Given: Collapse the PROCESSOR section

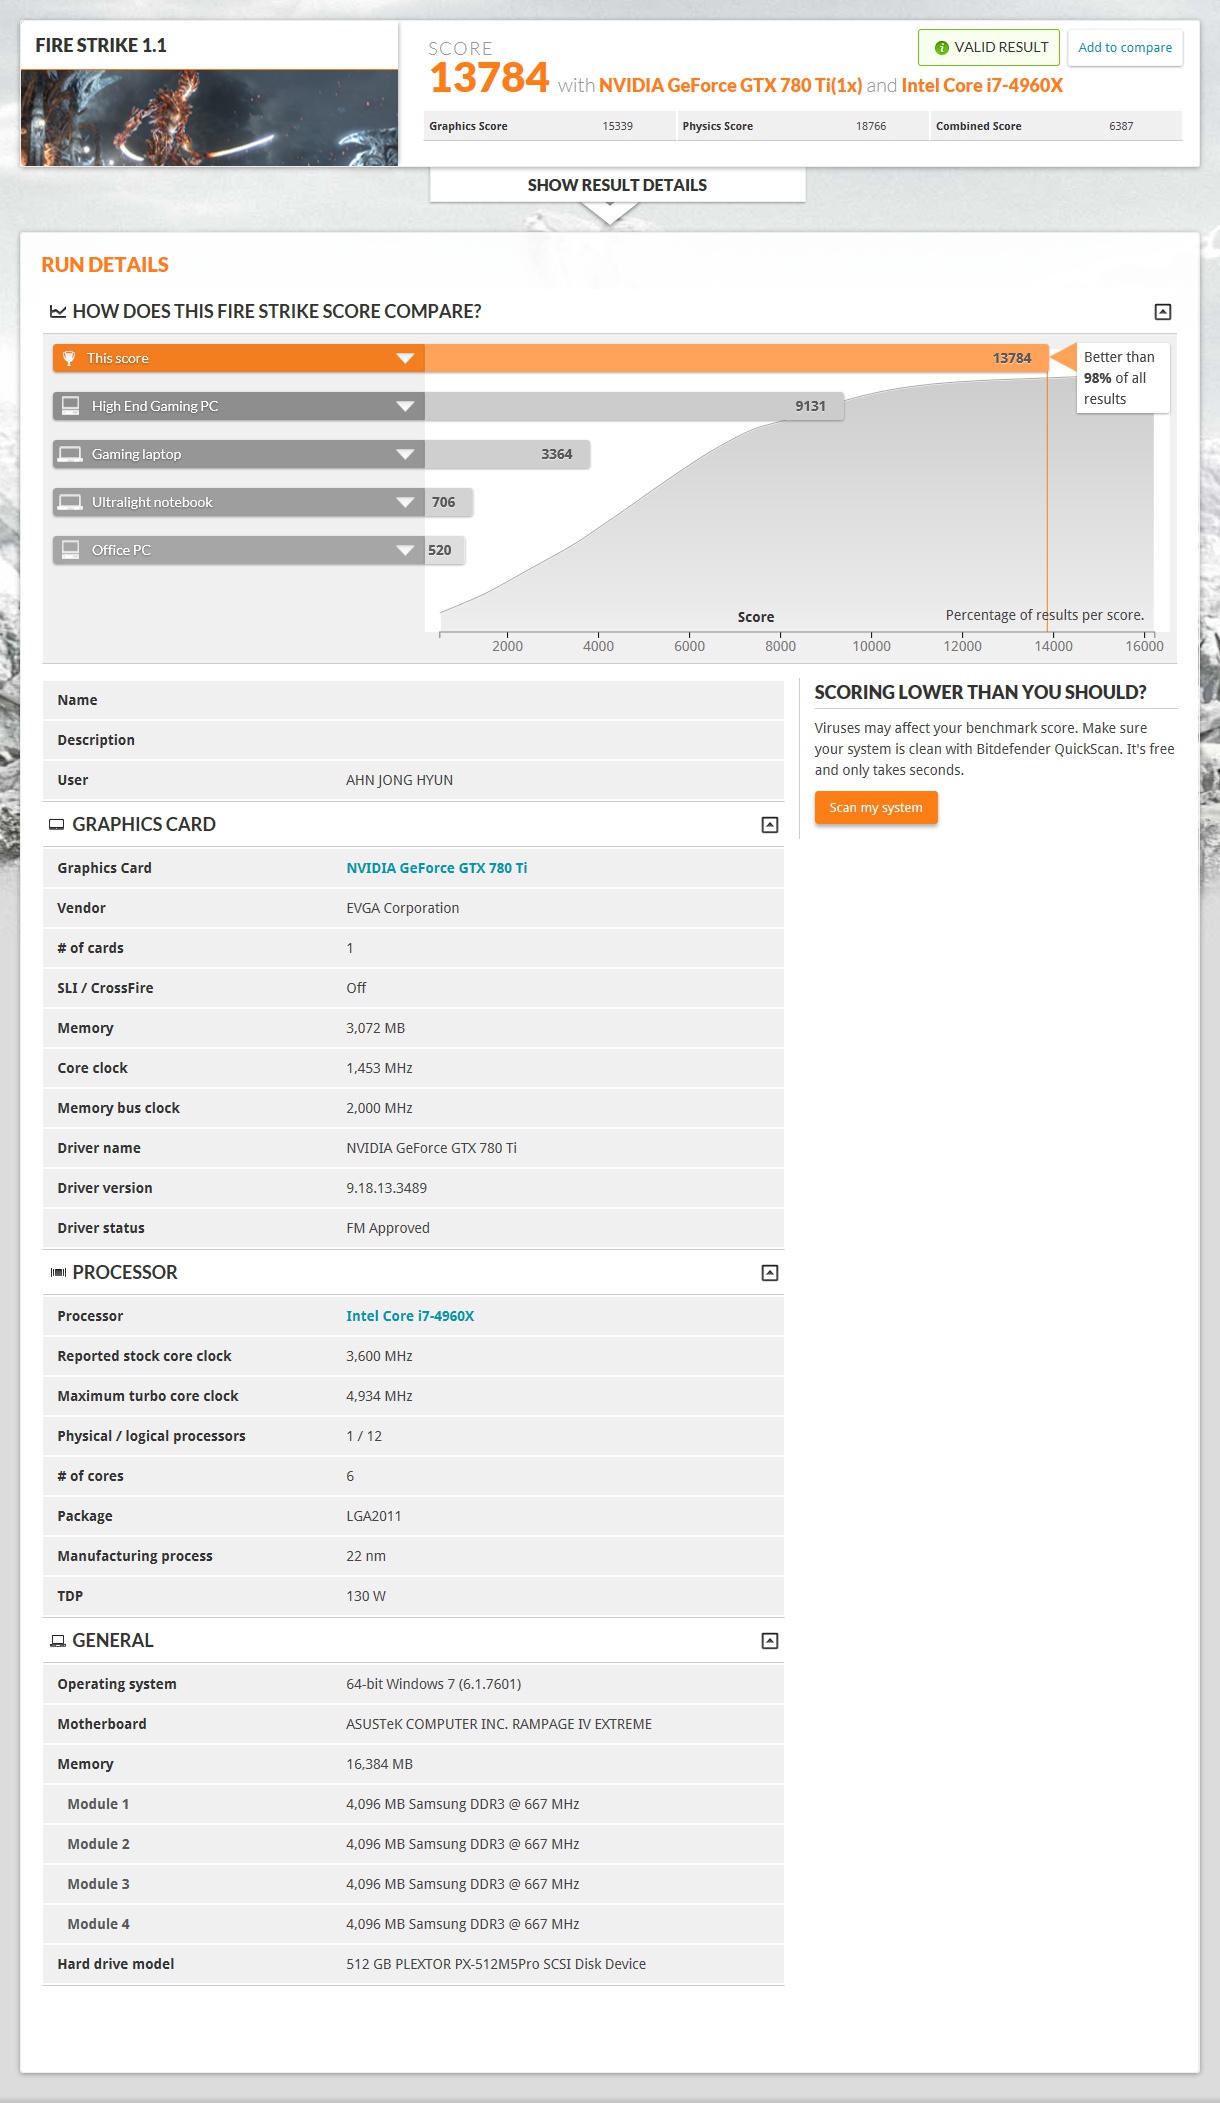Looking at the screenshot, I should (x=770, y=1273).
